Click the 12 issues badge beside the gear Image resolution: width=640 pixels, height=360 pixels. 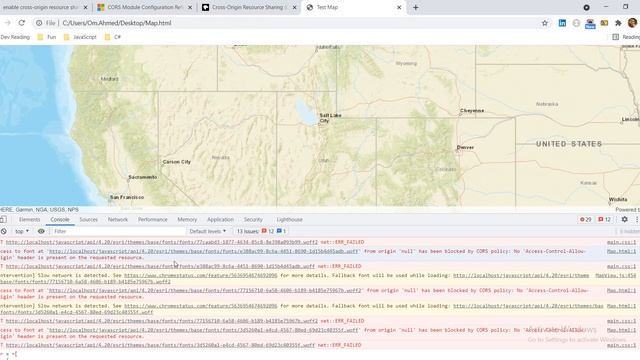(x=604, y=220)
